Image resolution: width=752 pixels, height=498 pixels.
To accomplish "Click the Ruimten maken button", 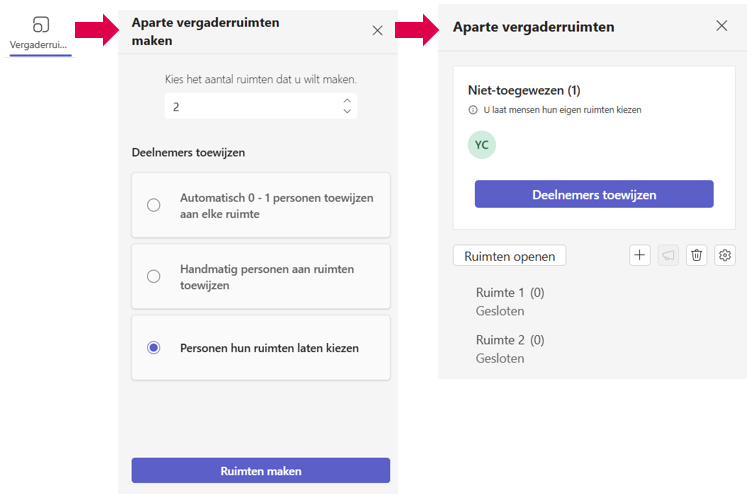I will pyautogui.click(x=261, y=470).
